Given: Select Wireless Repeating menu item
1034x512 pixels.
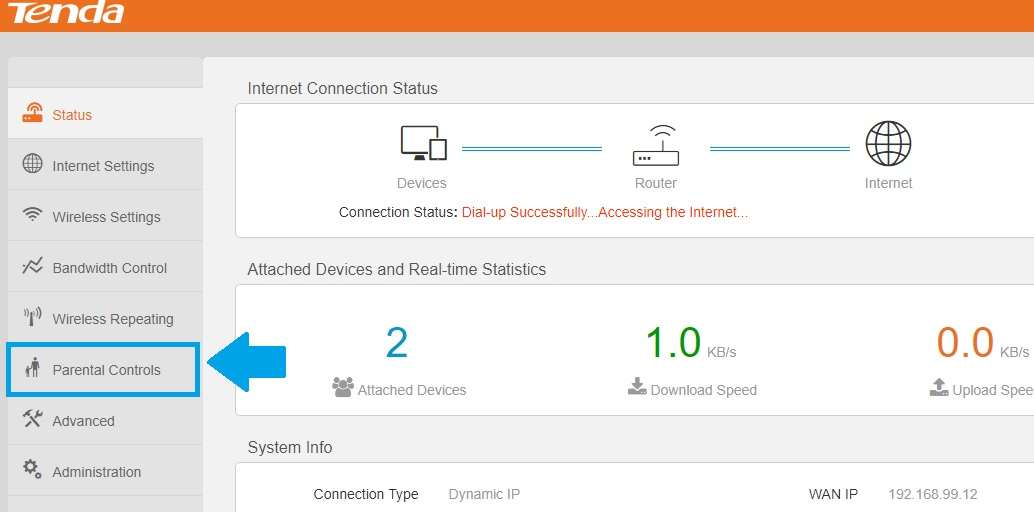Looking at the screenshot, I should (x=105, y=318).
